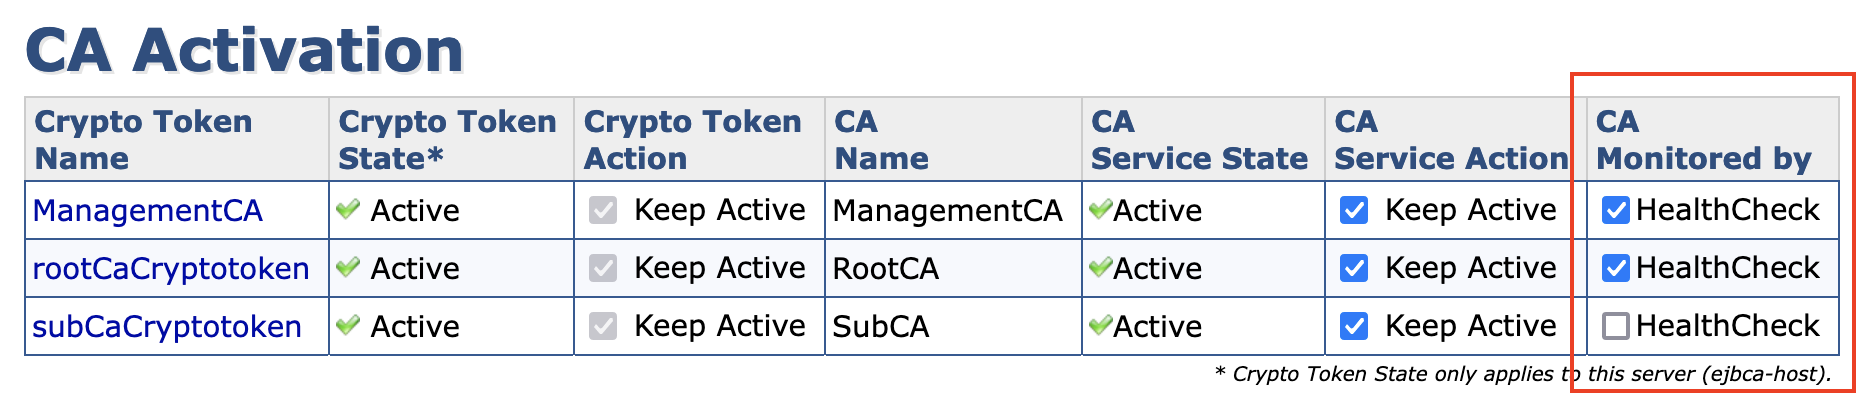Image resolution: width=1872 pixels, height=406 pixels.
Task: Click subCaCryptotoken Keep Active checkbox
Action: [603, 326]
